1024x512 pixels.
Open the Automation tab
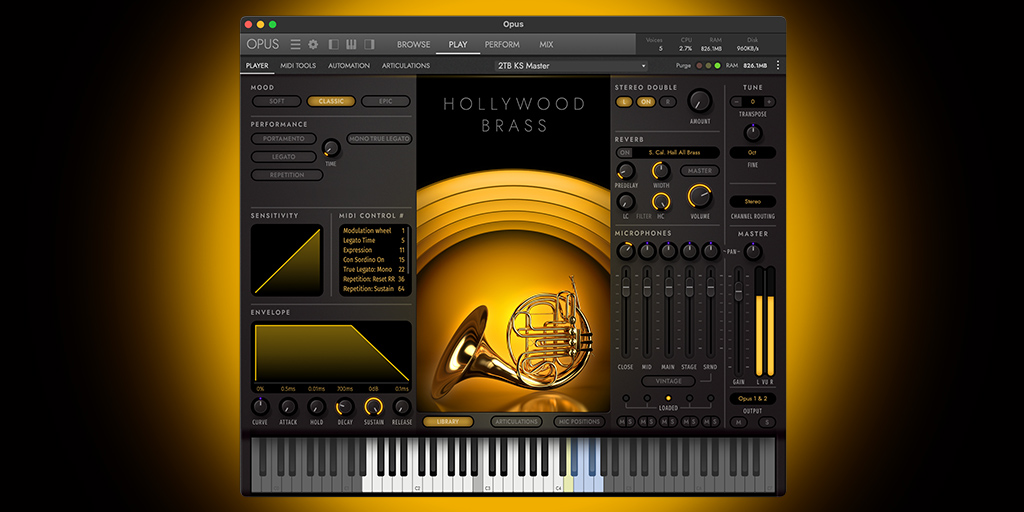click(349, 66)
